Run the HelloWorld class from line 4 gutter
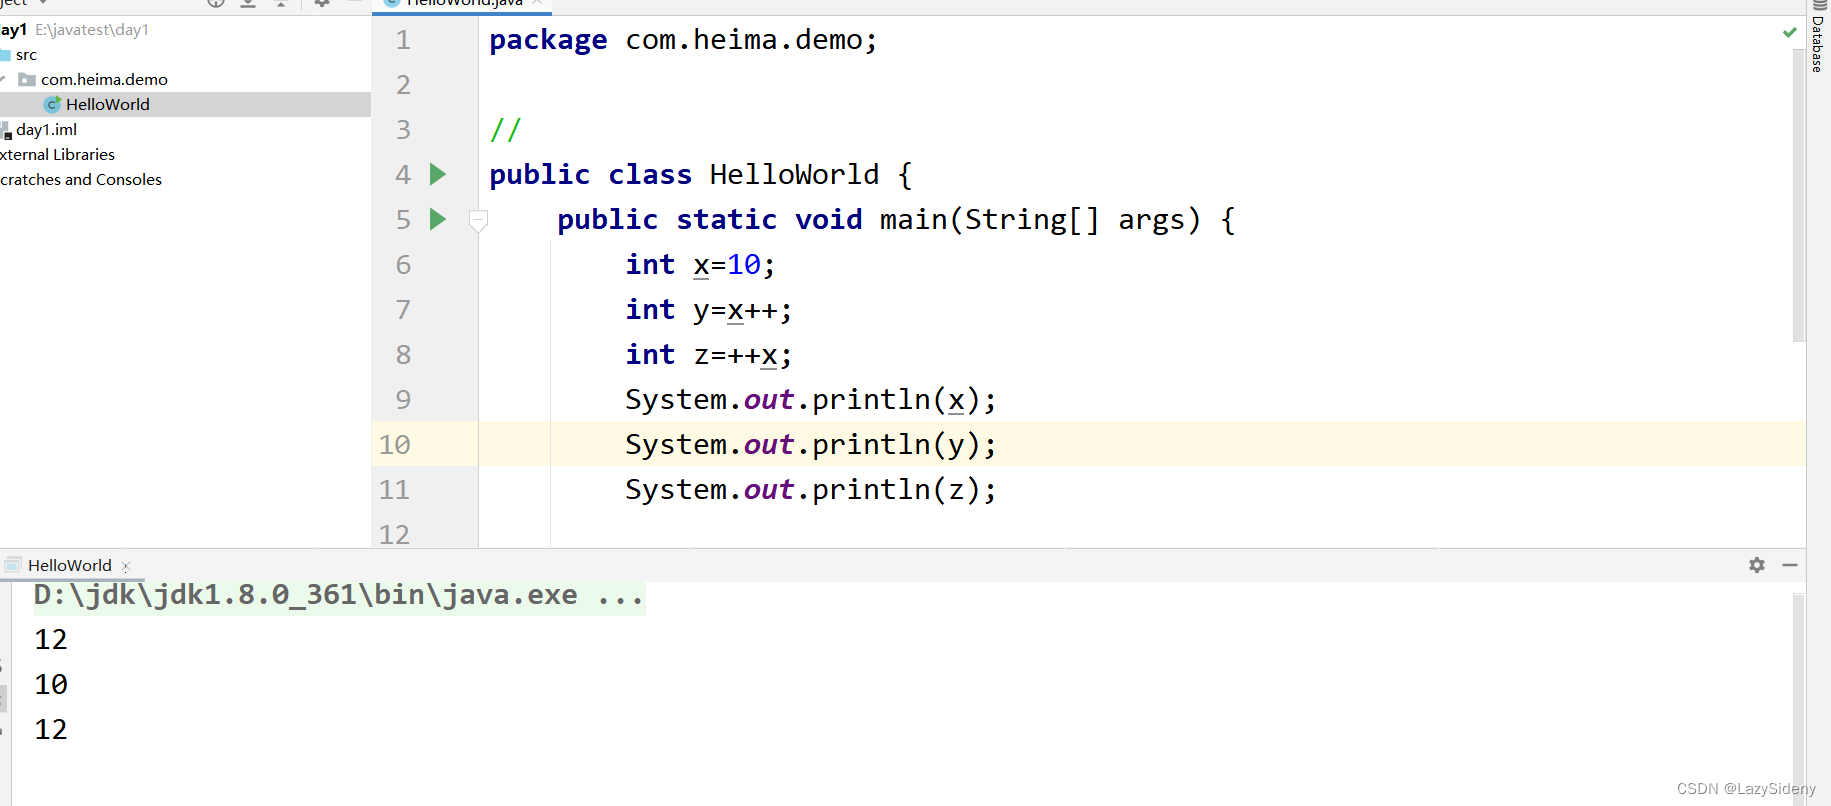The image size is (1831, 806). pyautogui.click(x=437, y=174)
